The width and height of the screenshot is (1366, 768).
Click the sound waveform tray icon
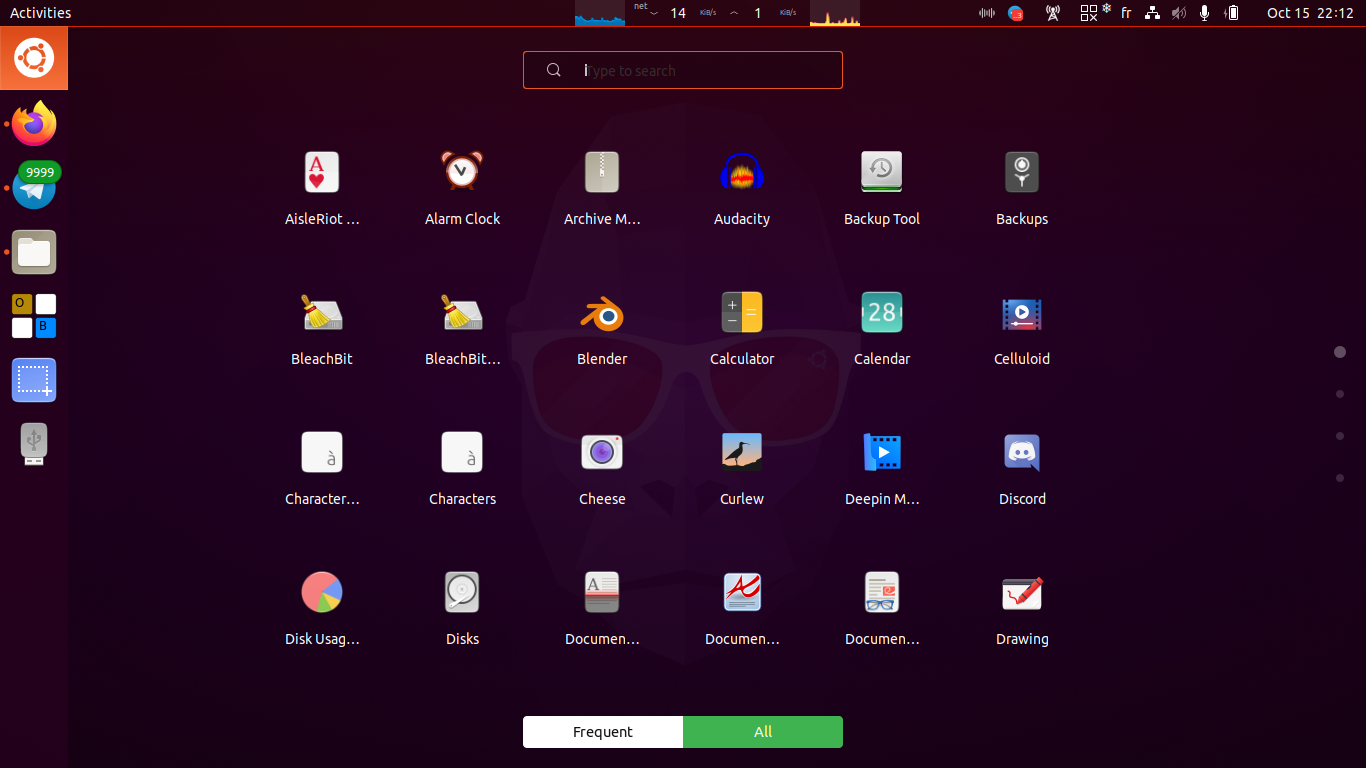[987, 13]
